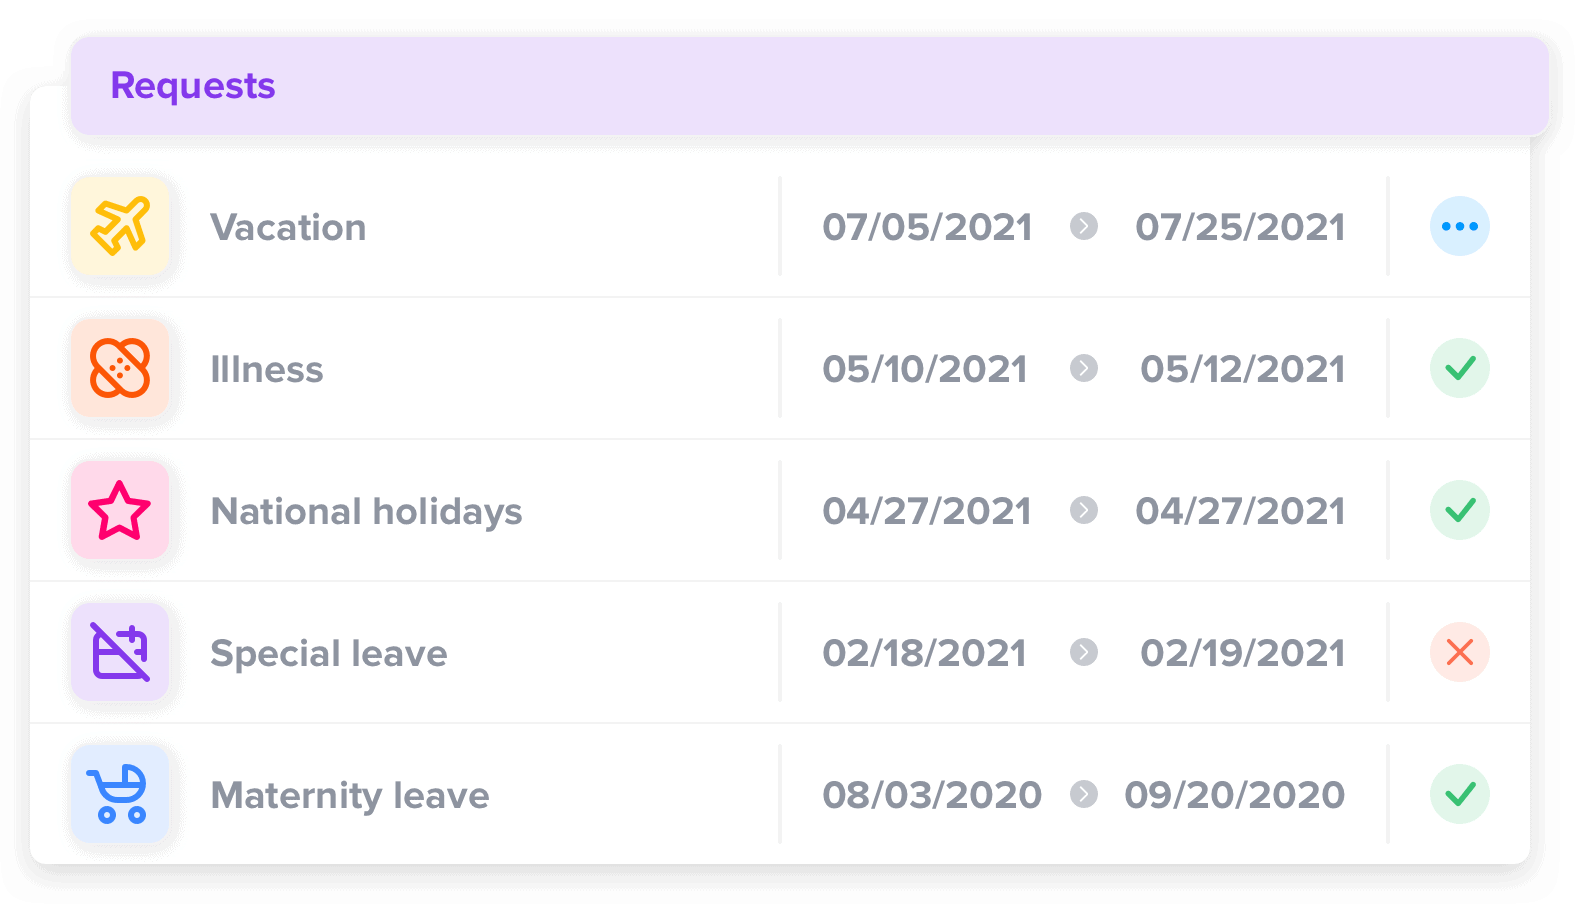Image resolution: width=1586 pixels, height=904 pixels.
Task: Select the stroller icon for Maternity leave
Action: (x=120, y=795)
